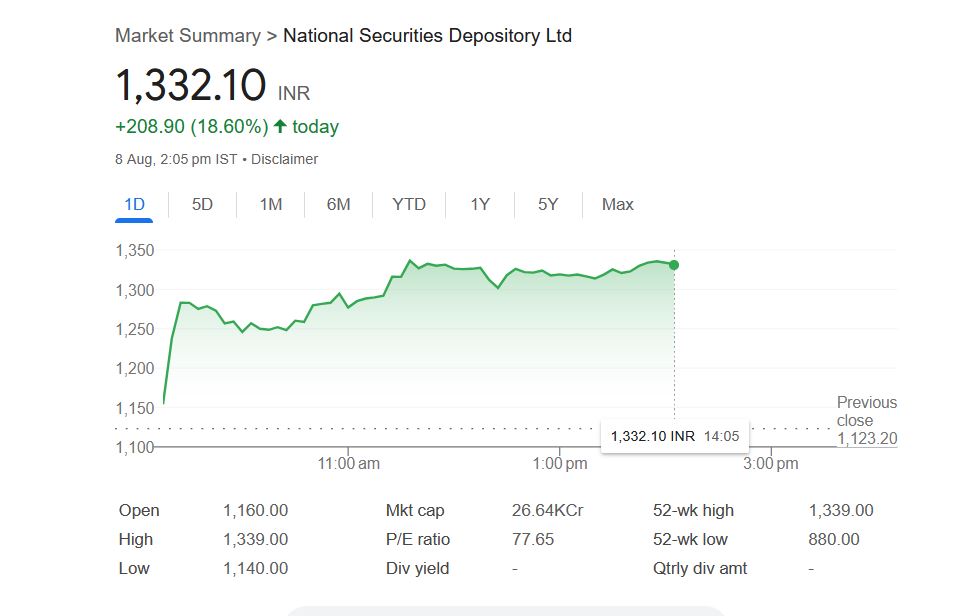956x616 pixels.
Task: Click the Mkt cap label
Action: pyautogui.click(x=414, y=511)
